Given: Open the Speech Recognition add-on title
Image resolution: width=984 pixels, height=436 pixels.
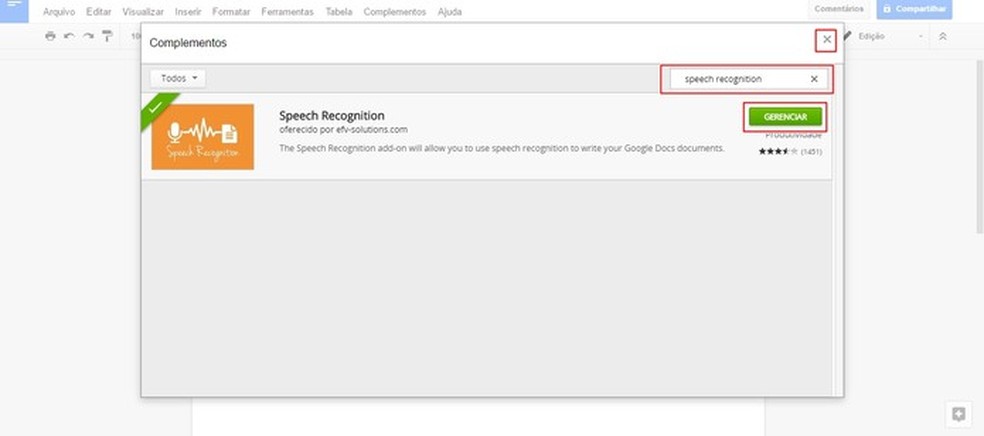Looking at the screenshot, I should [332, 116].
